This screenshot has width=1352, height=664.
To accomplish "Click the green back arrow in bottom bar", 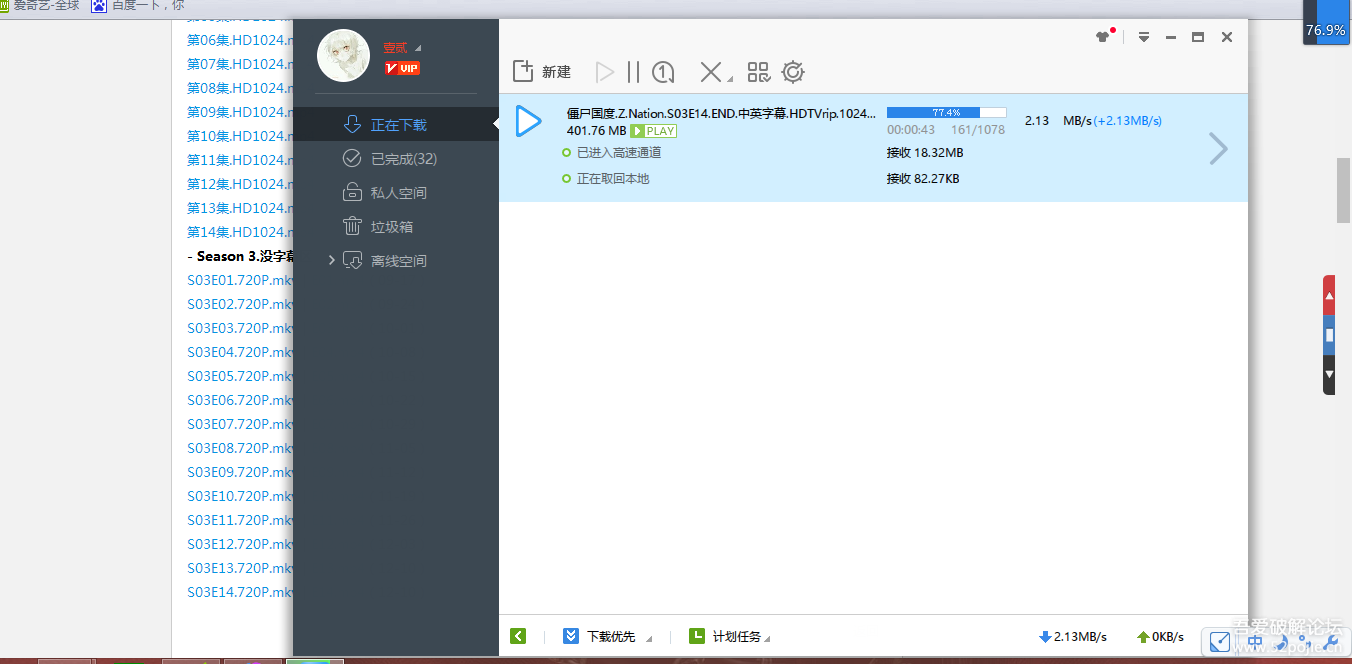I will (x=518, y=636).
